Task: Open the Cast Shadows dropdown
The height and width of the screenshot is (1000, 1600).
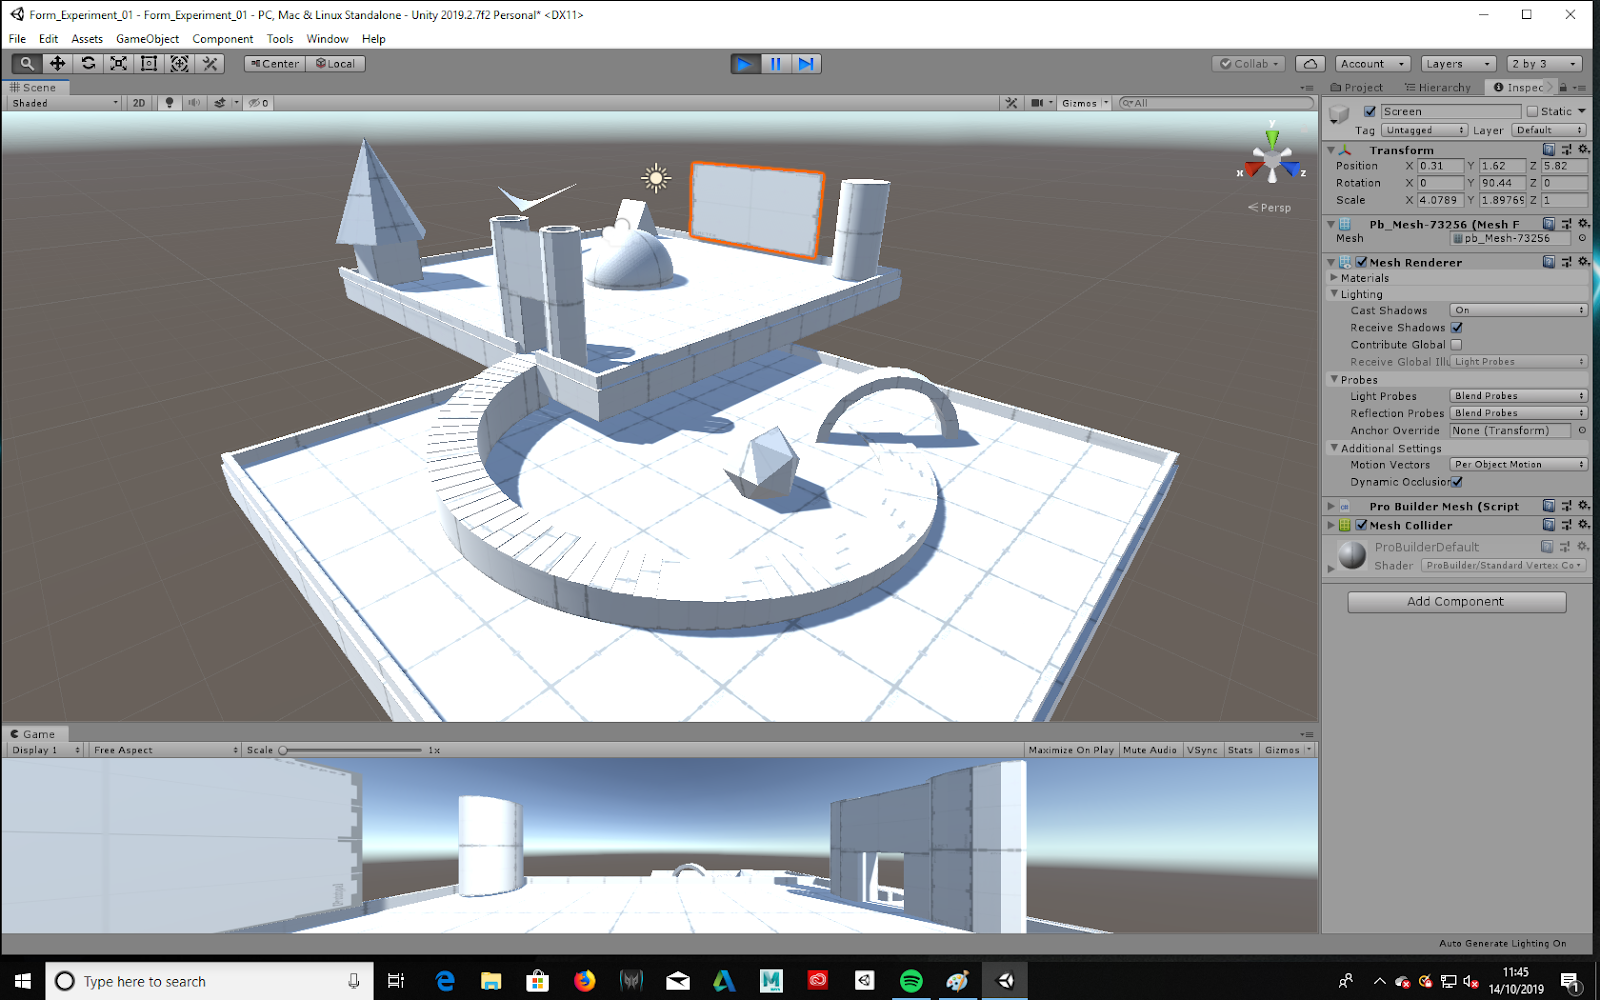Action: (1519, 311)
